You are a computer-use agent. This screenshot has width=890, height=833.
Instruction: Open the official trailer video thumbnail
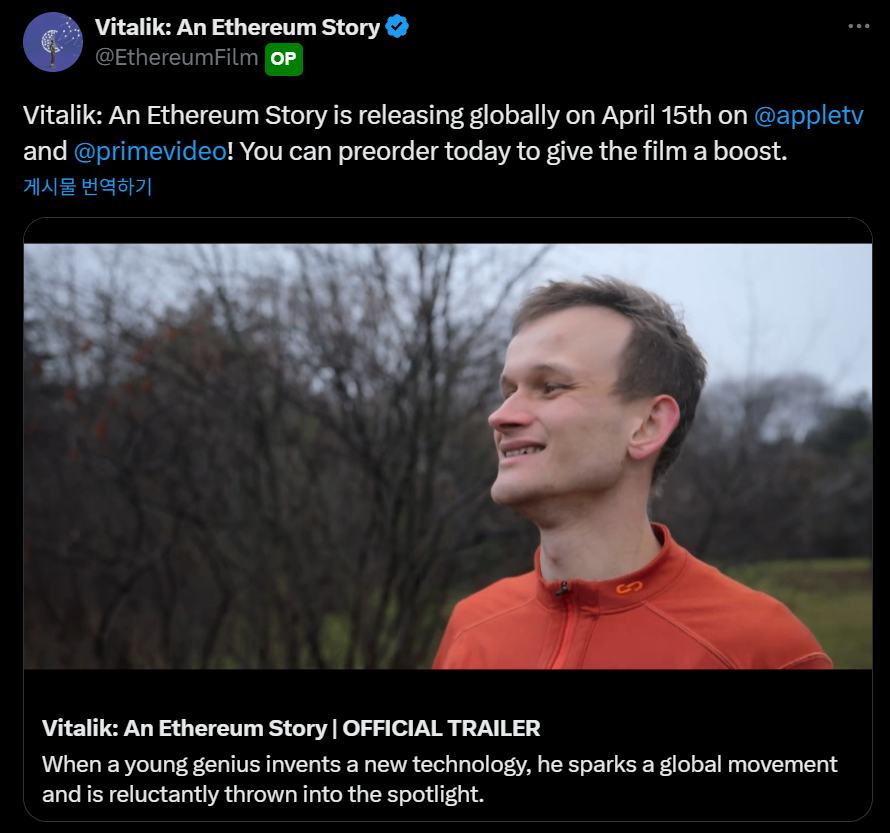click(448, 456)
